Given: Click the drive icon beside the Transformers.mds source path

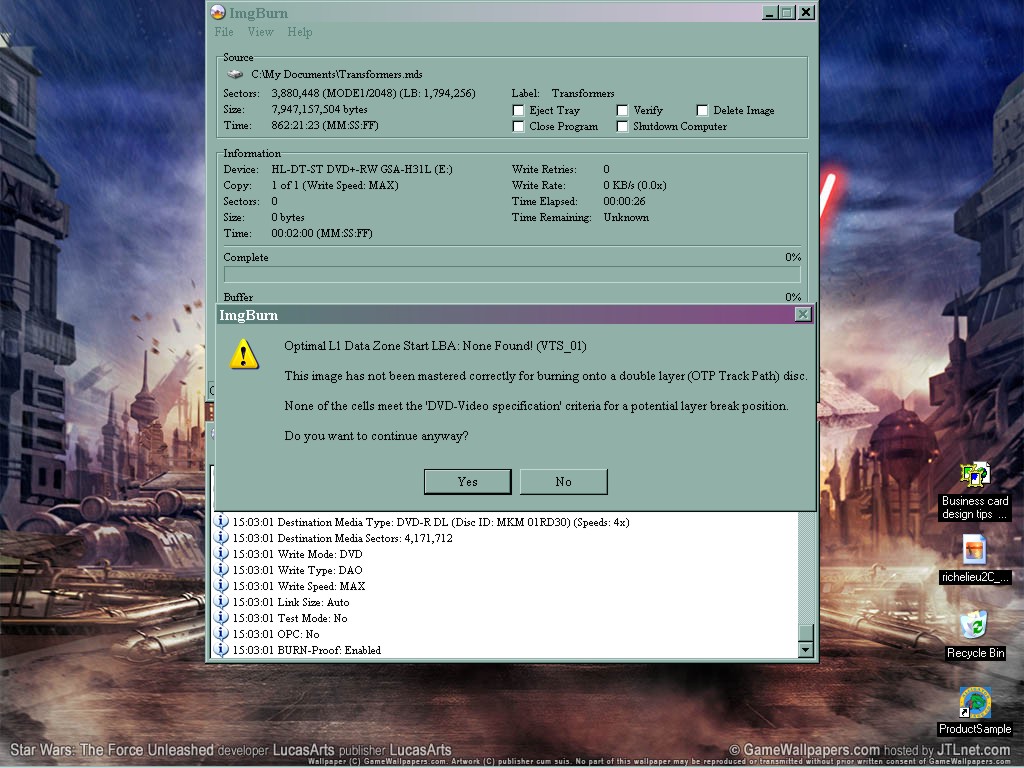Looking at the screenshot, I should click(x=235, y=74).
